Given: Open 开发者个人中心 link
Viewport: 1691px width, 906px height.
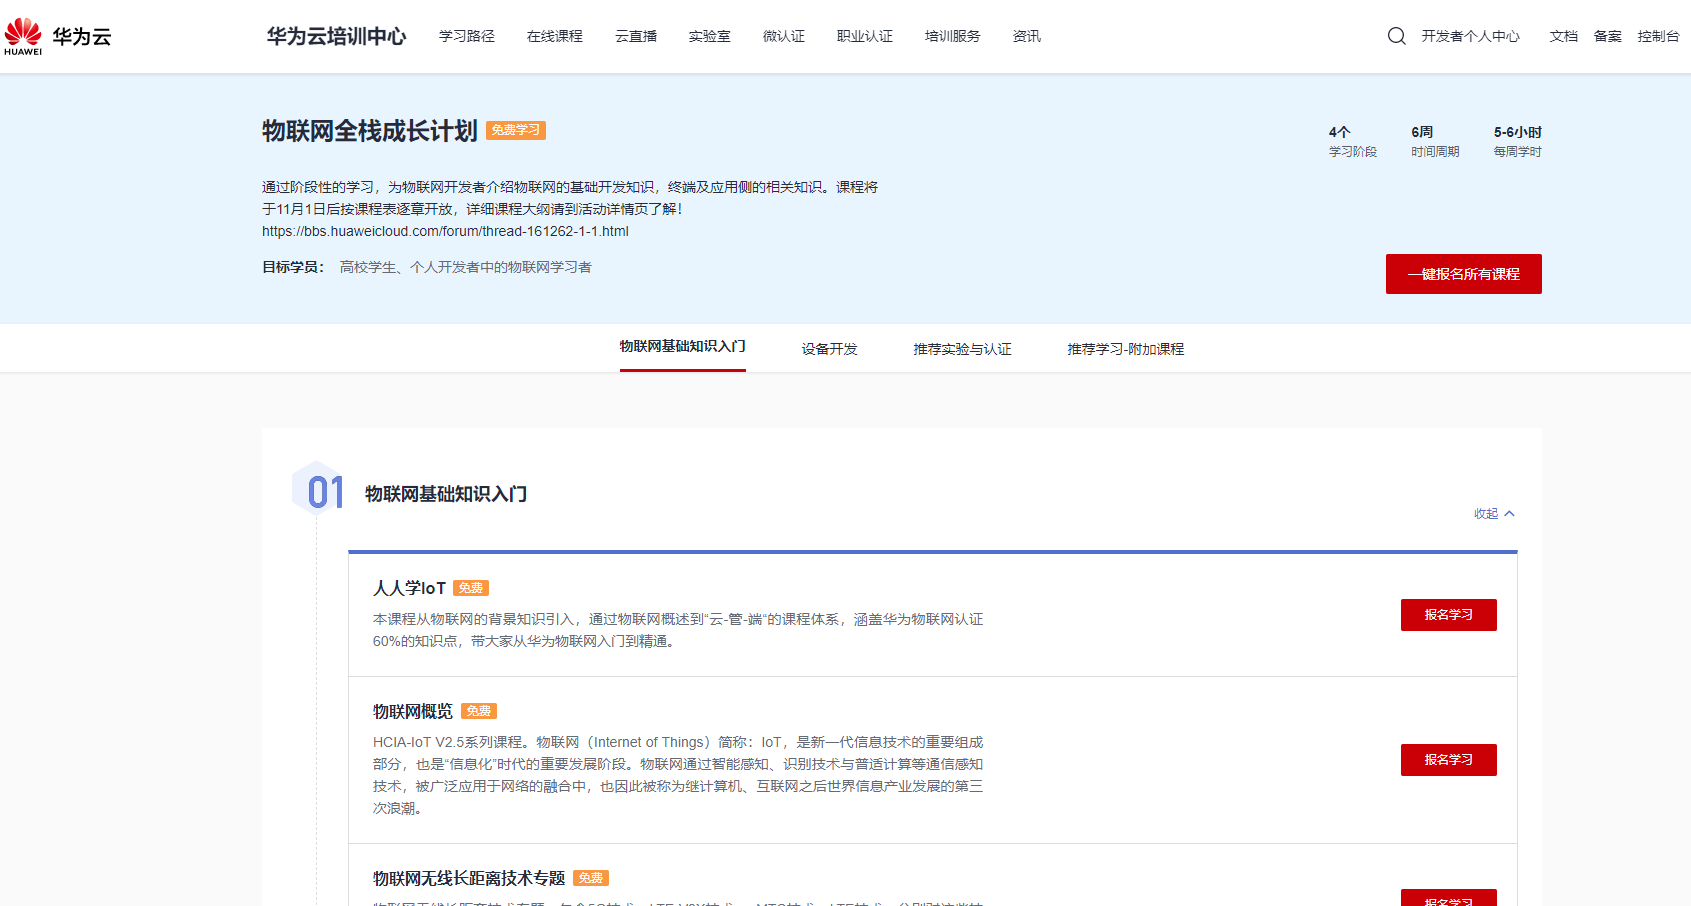Looking at the screenshot, I should [x=1470, y=35].
